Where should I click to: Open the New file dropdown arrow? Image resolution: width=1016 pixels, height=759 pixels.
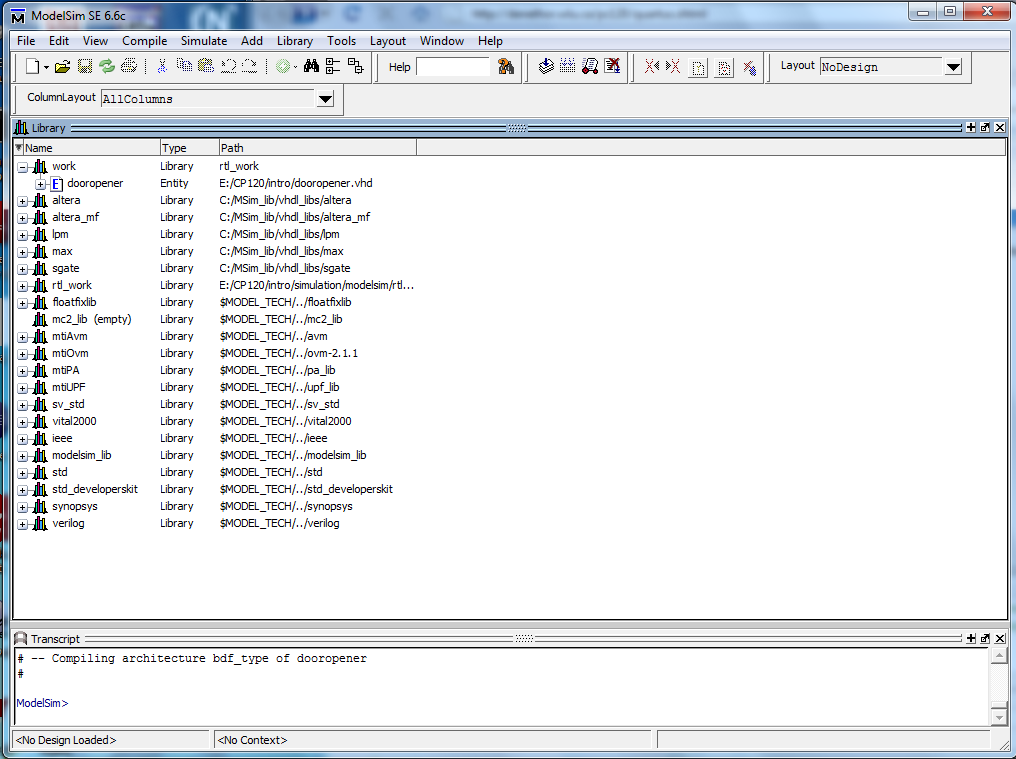point(46,67)
